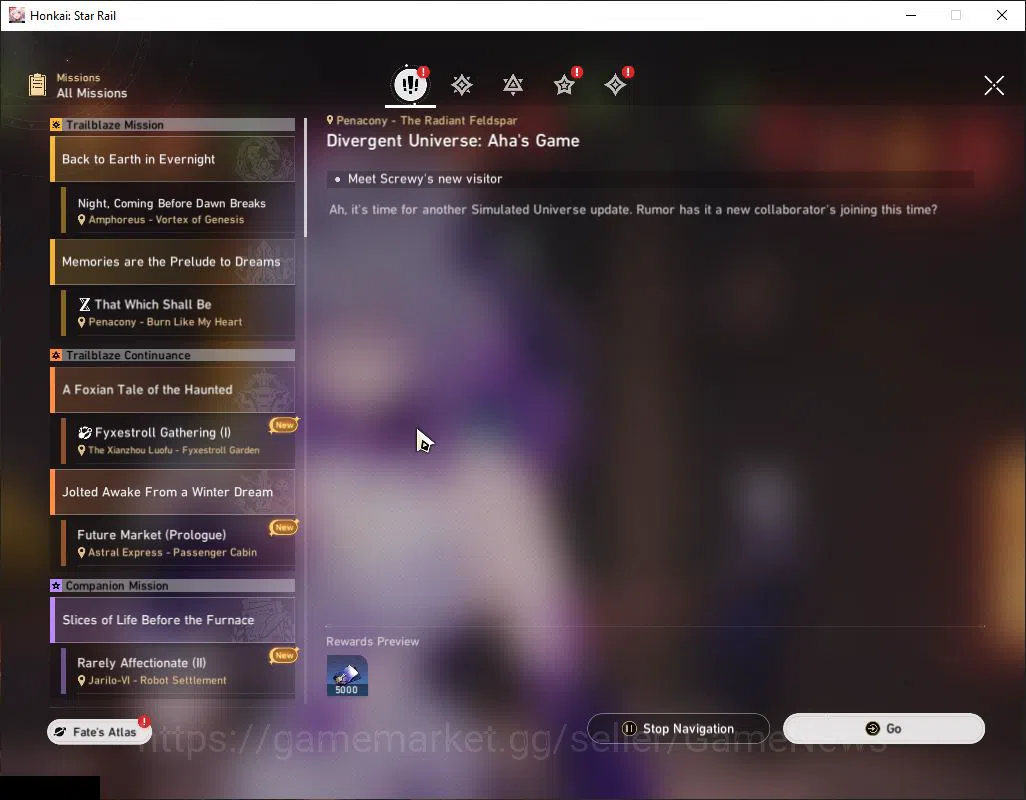Switch to the Trailblaze Mission filter icon
This screenshot has height=800, width=1026.
coord(461,84)
